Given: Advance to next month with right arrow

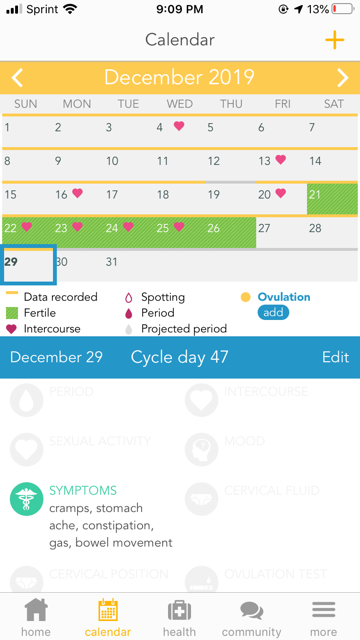Looking at the screenshot, I should pos(343,78).
